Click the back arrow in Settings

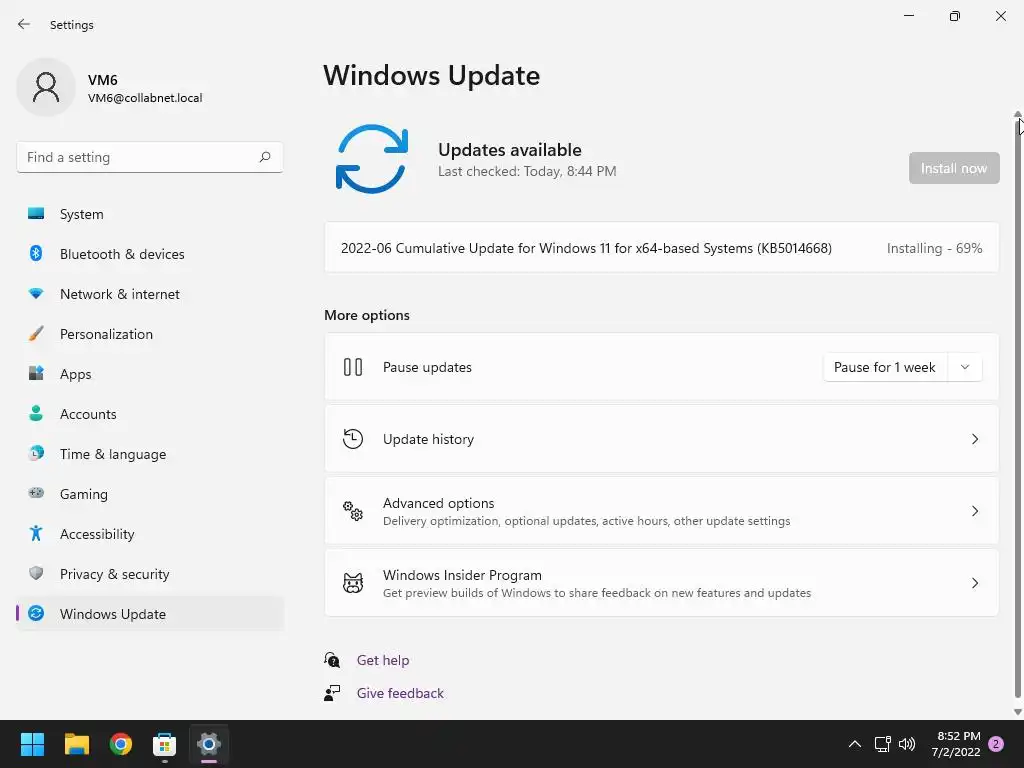[24, 24]
